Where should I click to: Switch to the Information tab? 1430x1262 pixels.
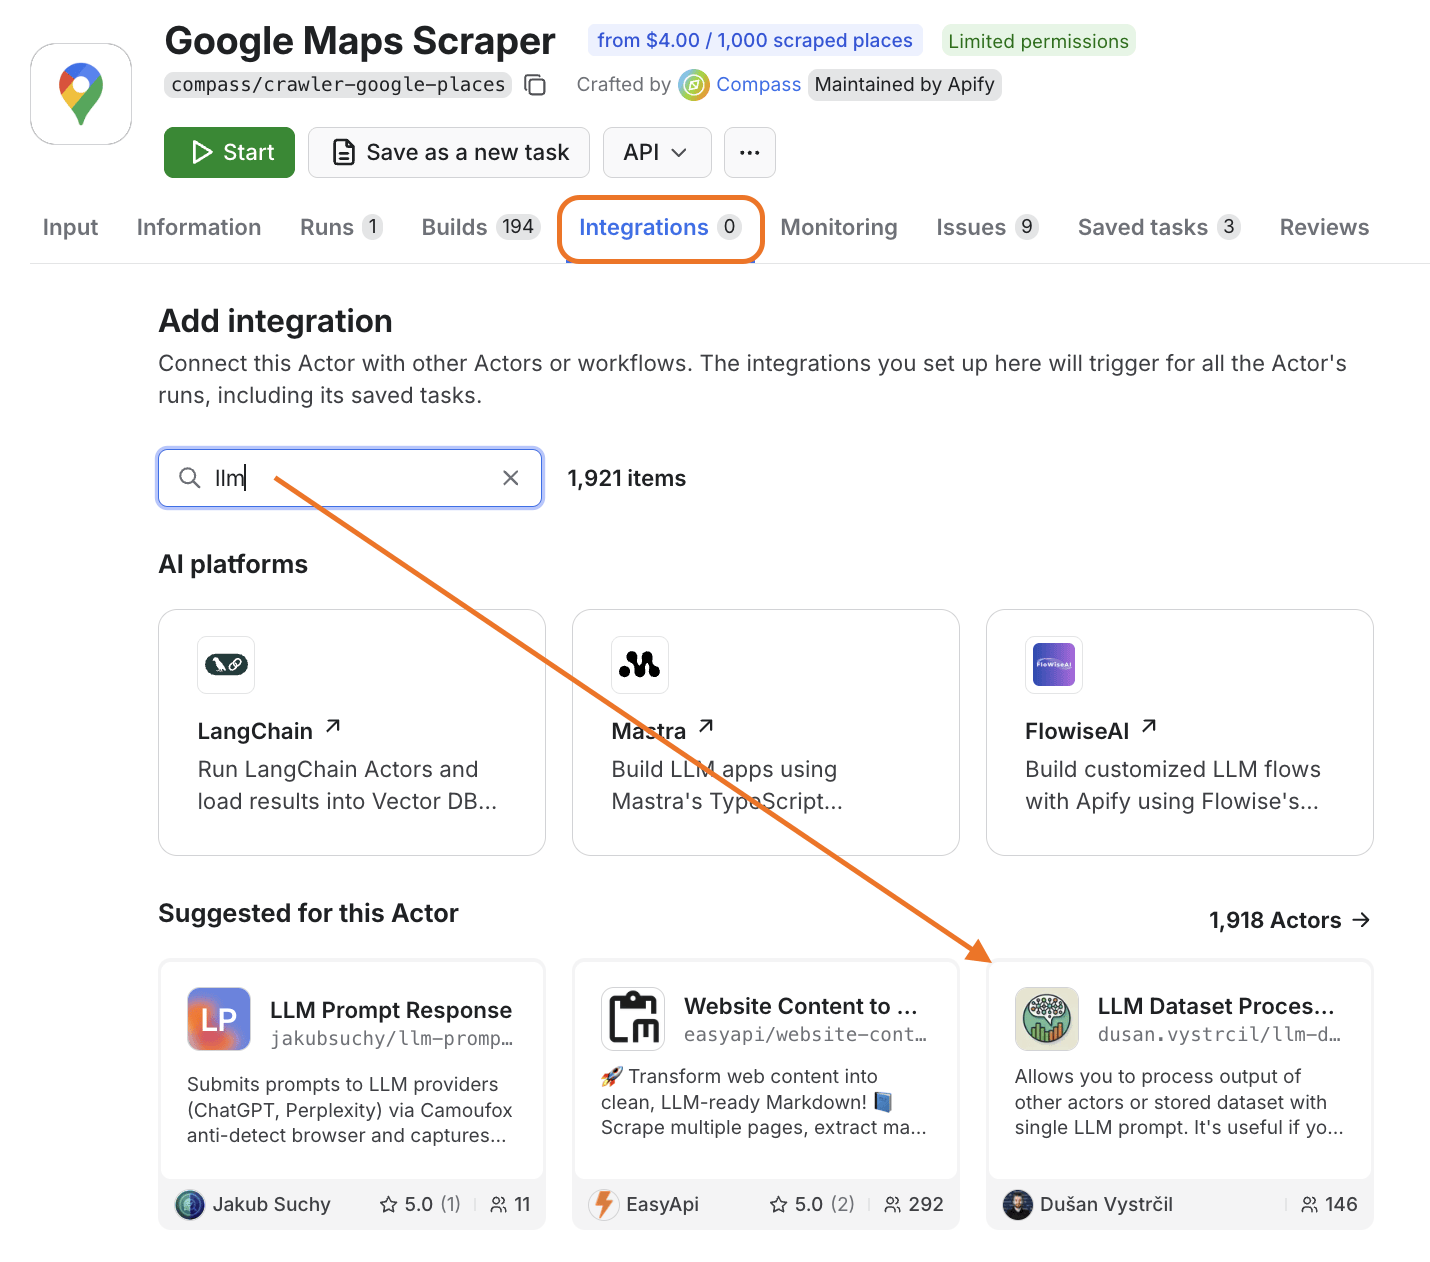point(199,228)
